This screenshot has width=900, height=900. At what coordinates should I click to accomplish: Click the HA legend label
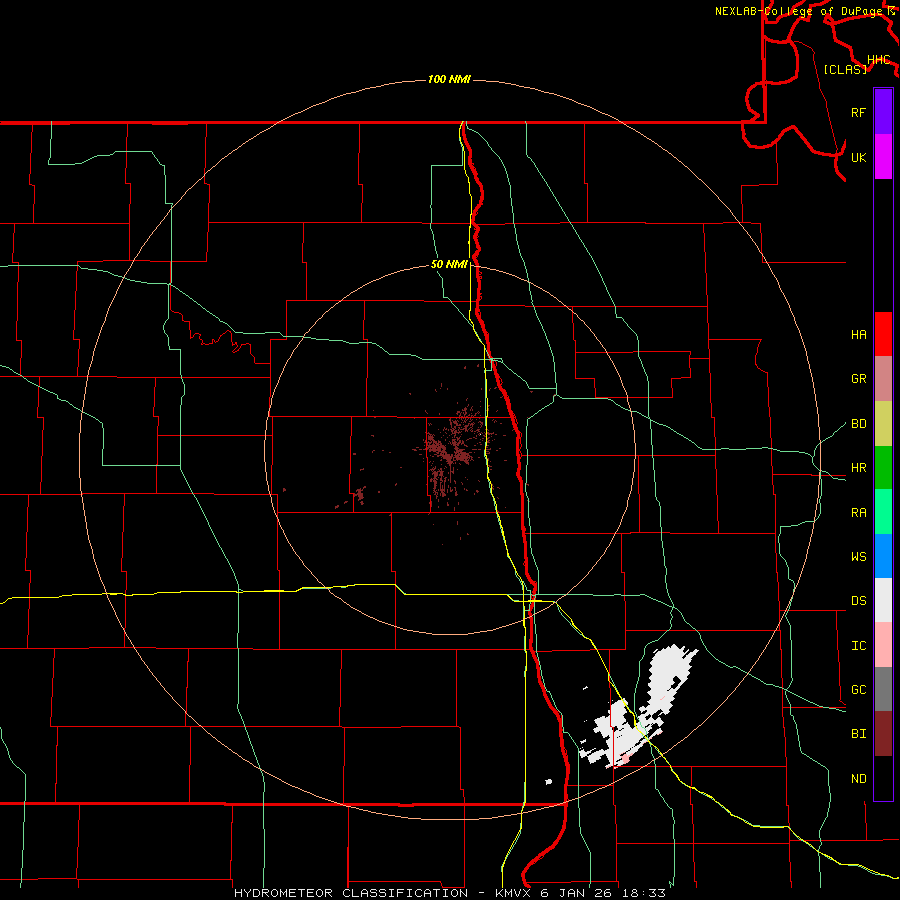click(x=859, y=334)
